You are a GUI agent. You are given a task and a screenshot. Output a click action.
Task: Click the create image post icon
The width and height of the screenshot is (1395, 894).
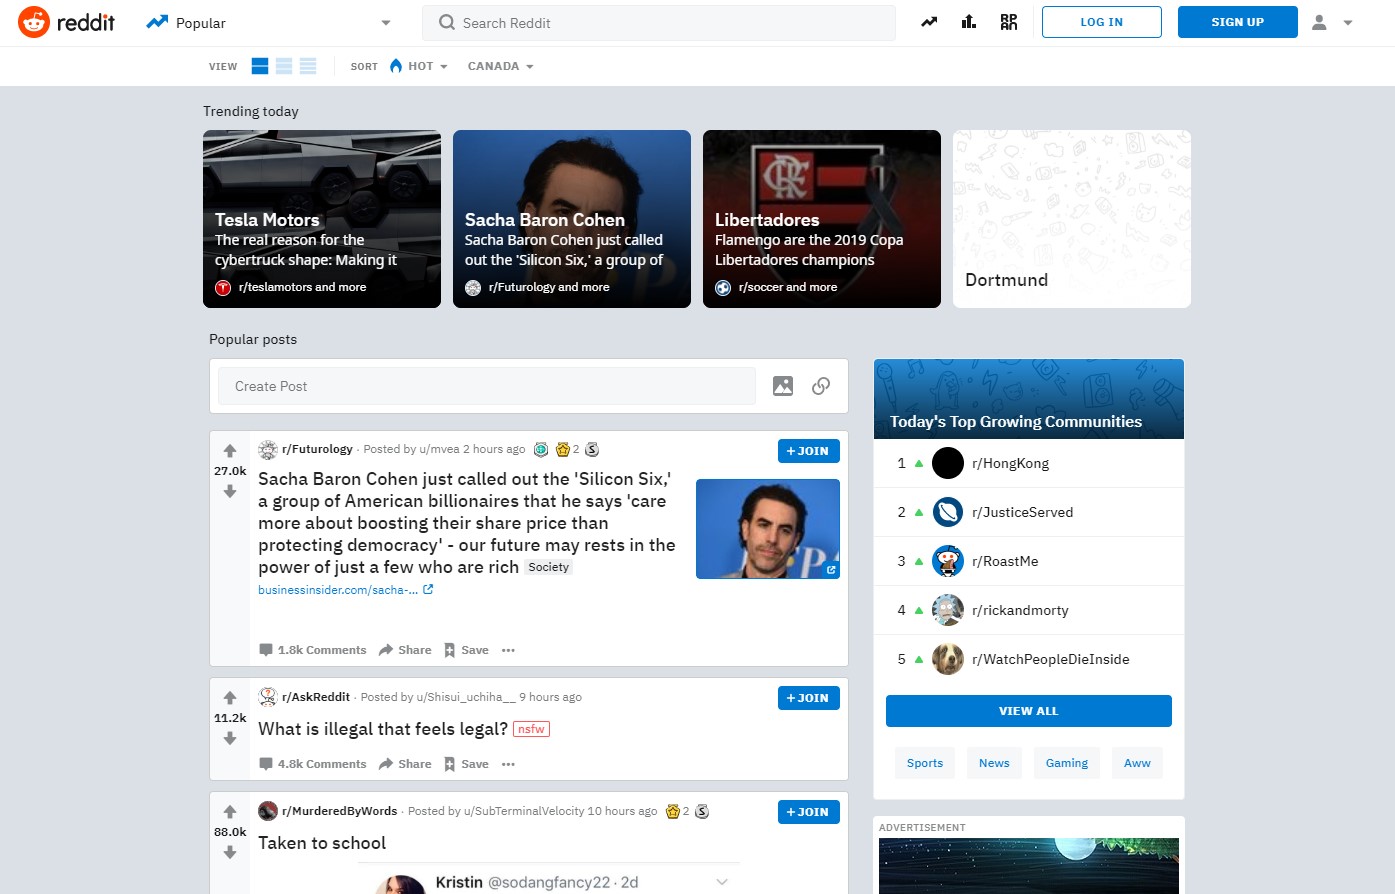coord(783,386)
